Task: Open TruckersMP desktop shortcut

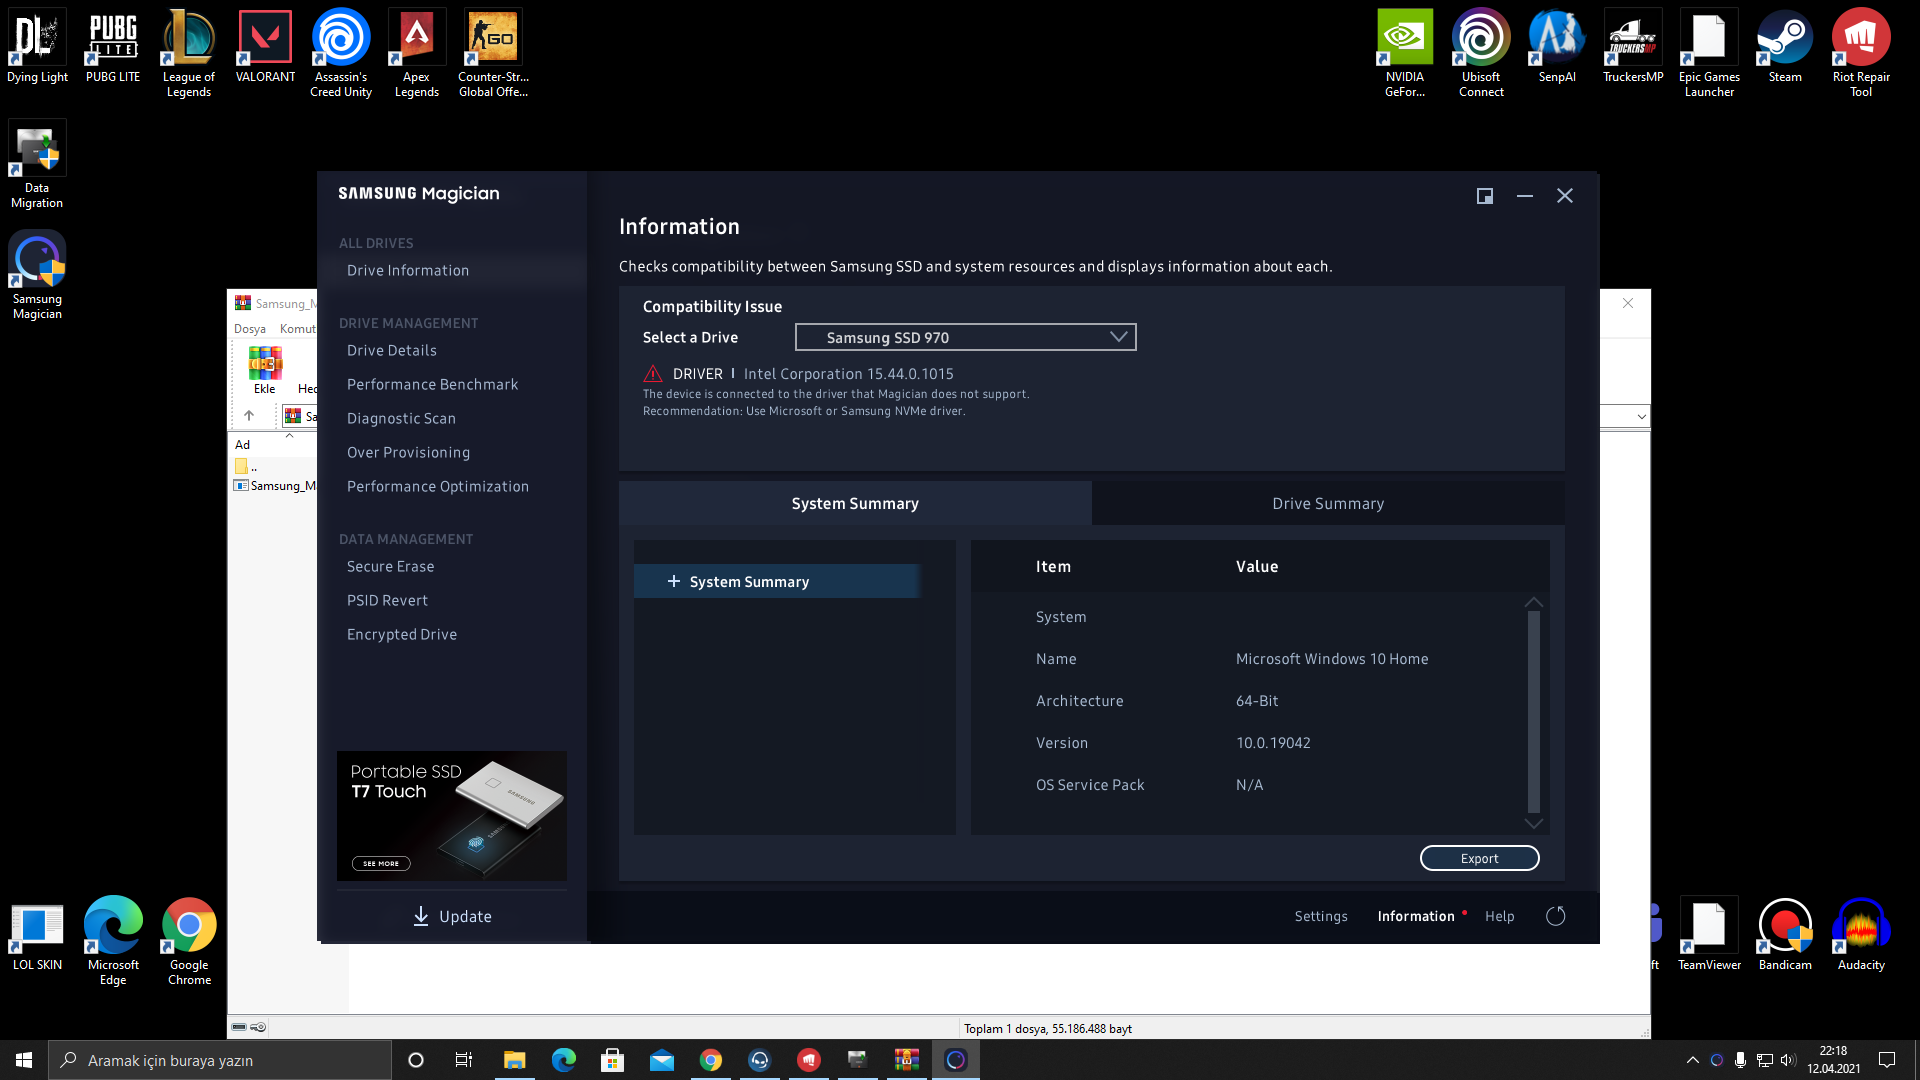Action: (1633, 47)
